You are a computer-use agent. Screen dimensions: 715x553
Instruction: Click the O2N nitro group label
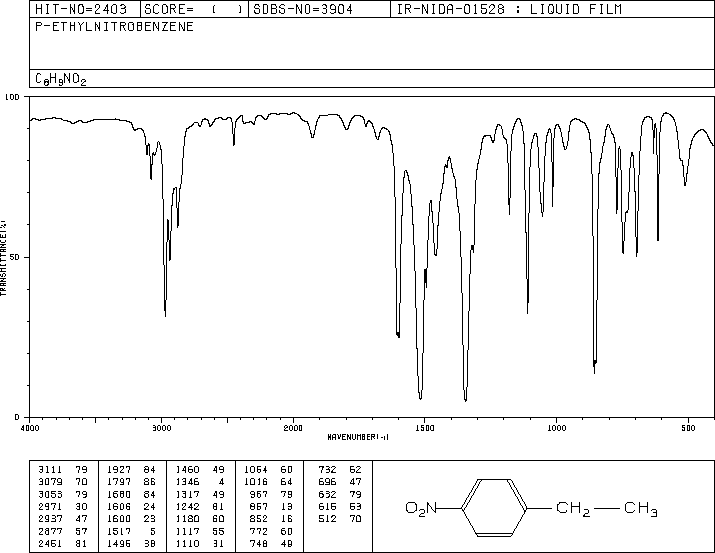click(x=421, y=508)
